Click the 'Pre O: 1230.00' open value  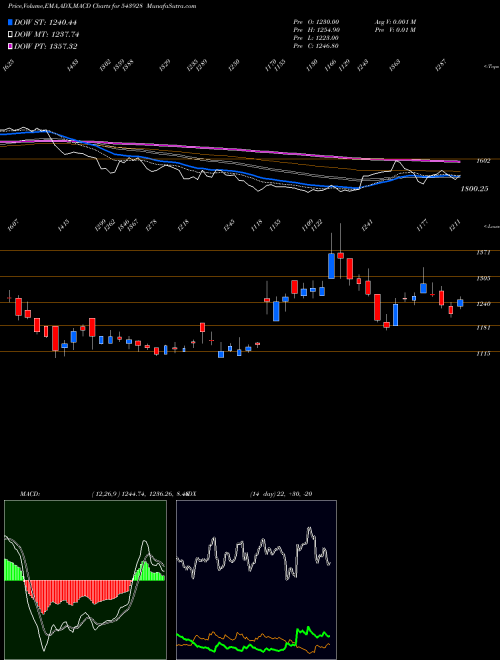pyautogui.click(x=316, y=22)
